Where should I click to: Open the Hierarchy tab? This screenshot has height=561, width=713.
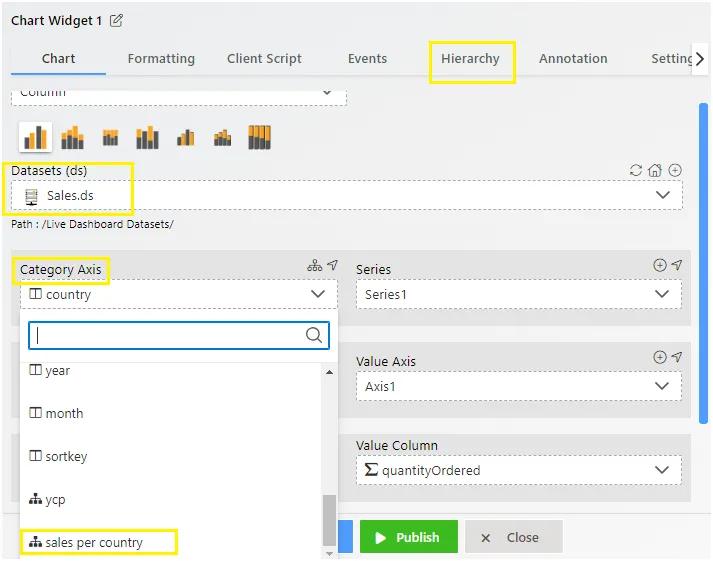[x=470, y=59]
